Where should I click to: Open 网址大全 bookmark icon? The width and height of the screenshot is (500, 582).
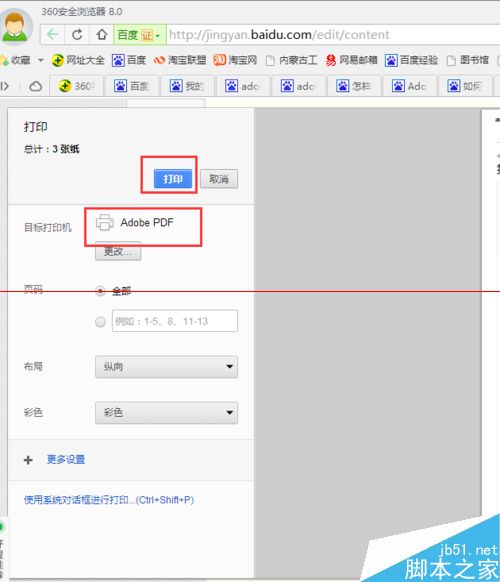click(58, 60)
